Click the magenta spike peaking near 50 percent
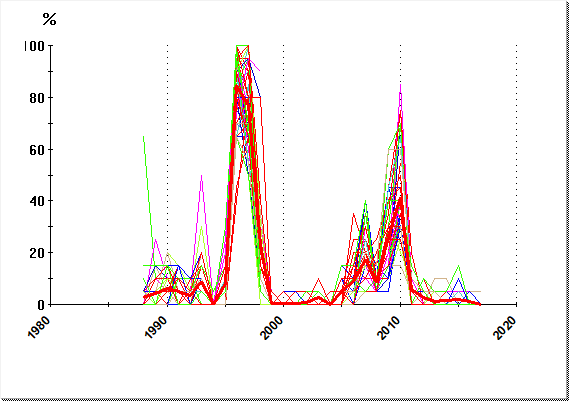 click(x=201, y=176)
